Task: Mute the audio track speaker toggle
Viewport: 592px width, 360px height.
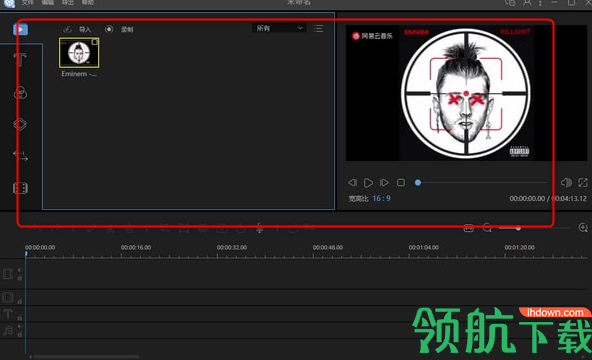Action: (19, 327)
